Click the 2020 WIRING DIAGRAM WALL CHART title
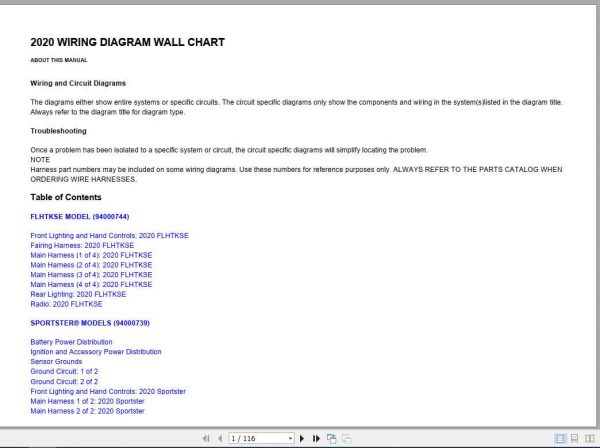The width and height of the screenshot is (600, 448). [127, 42]
